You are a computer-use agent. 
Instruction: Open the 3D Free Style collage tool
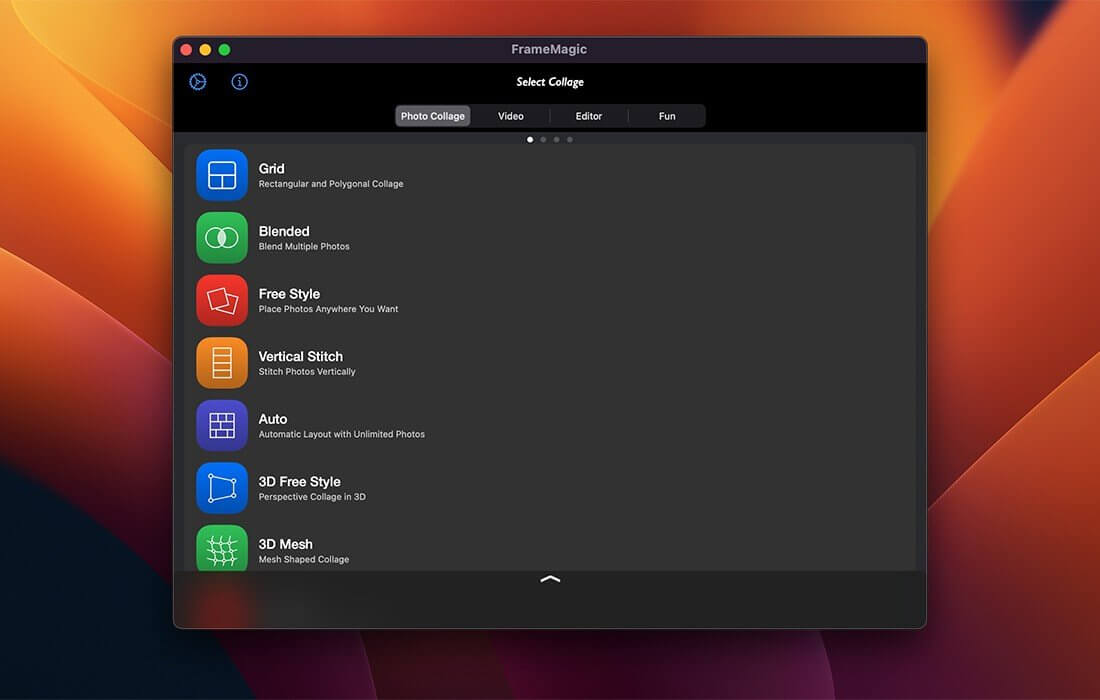coord(222,488)
